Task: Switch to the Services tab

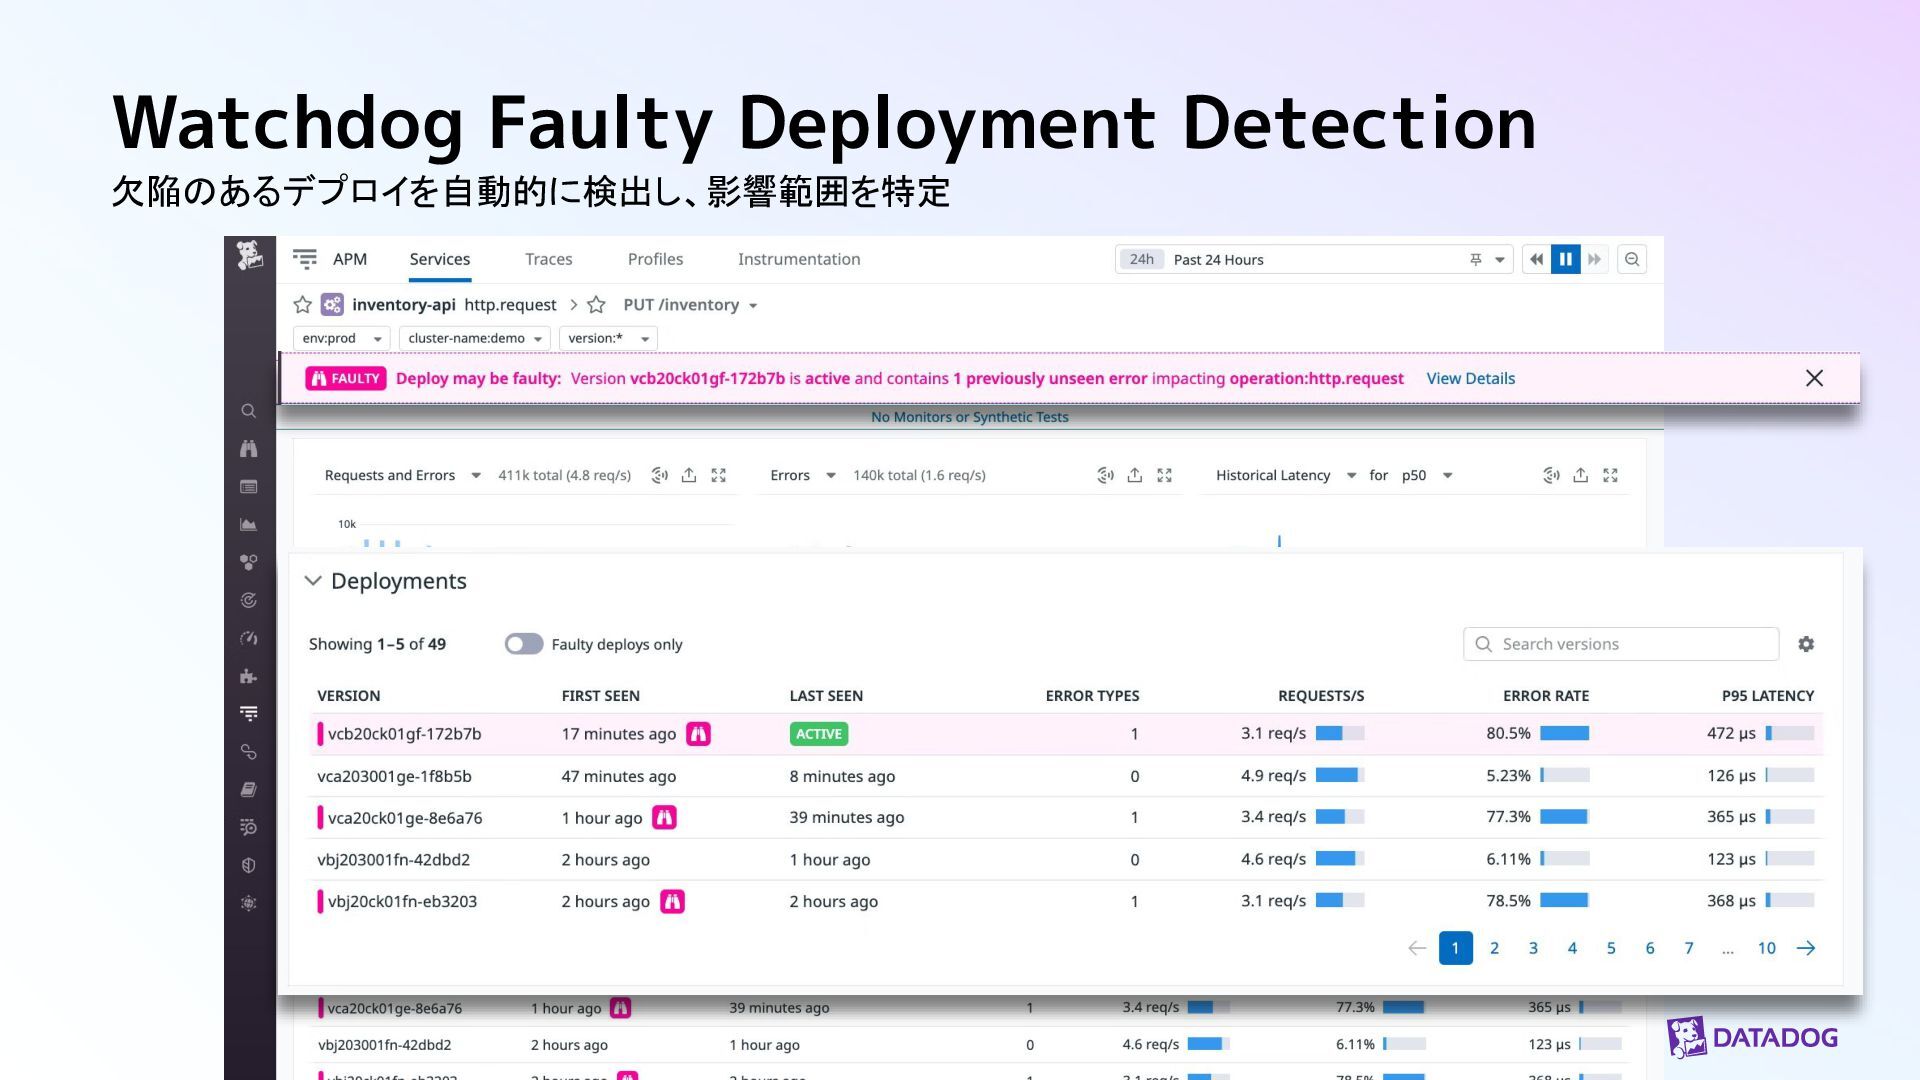Action: tap(439, 259)
